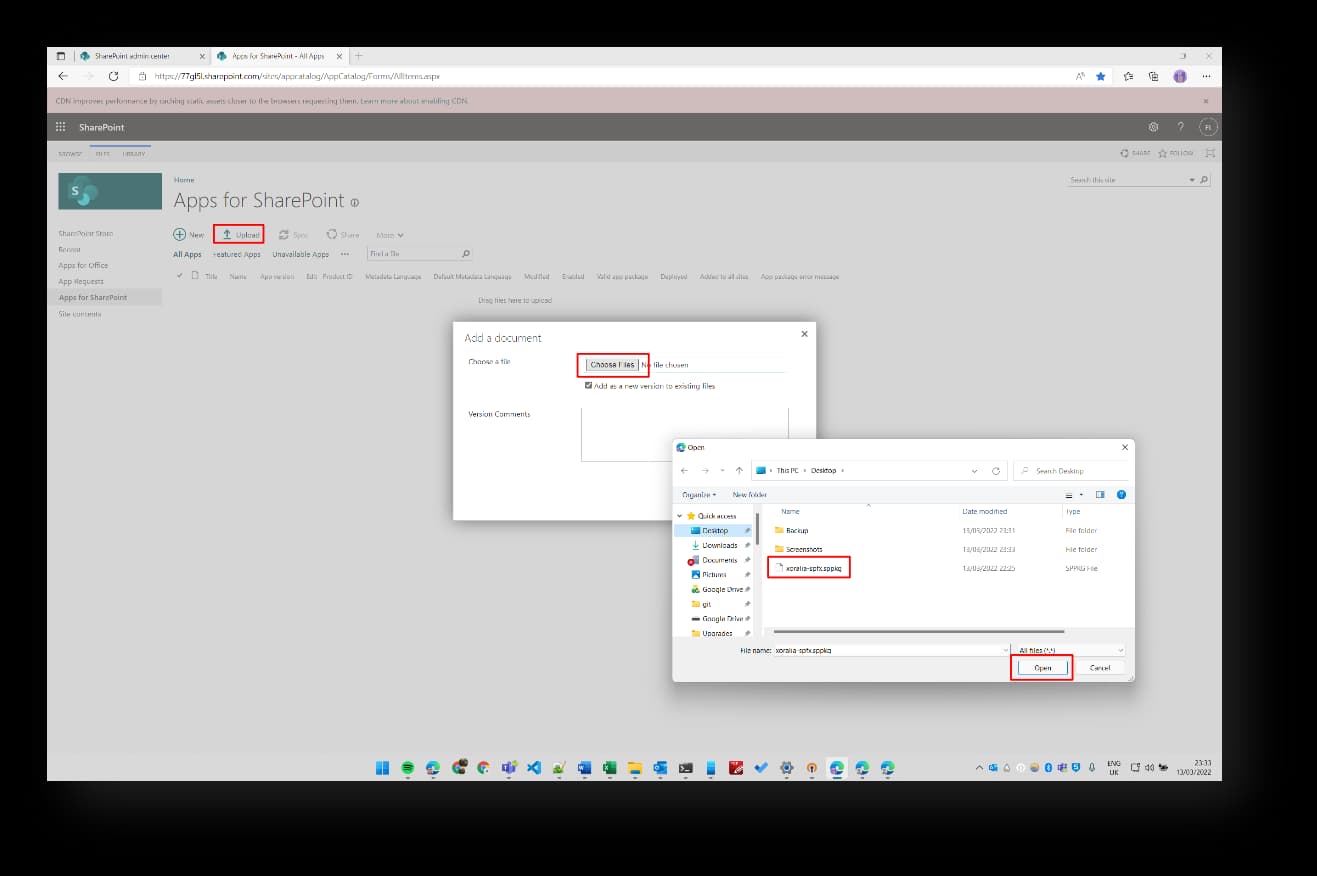Select Documents in Quick access
1317x876 pixels.
720,560
